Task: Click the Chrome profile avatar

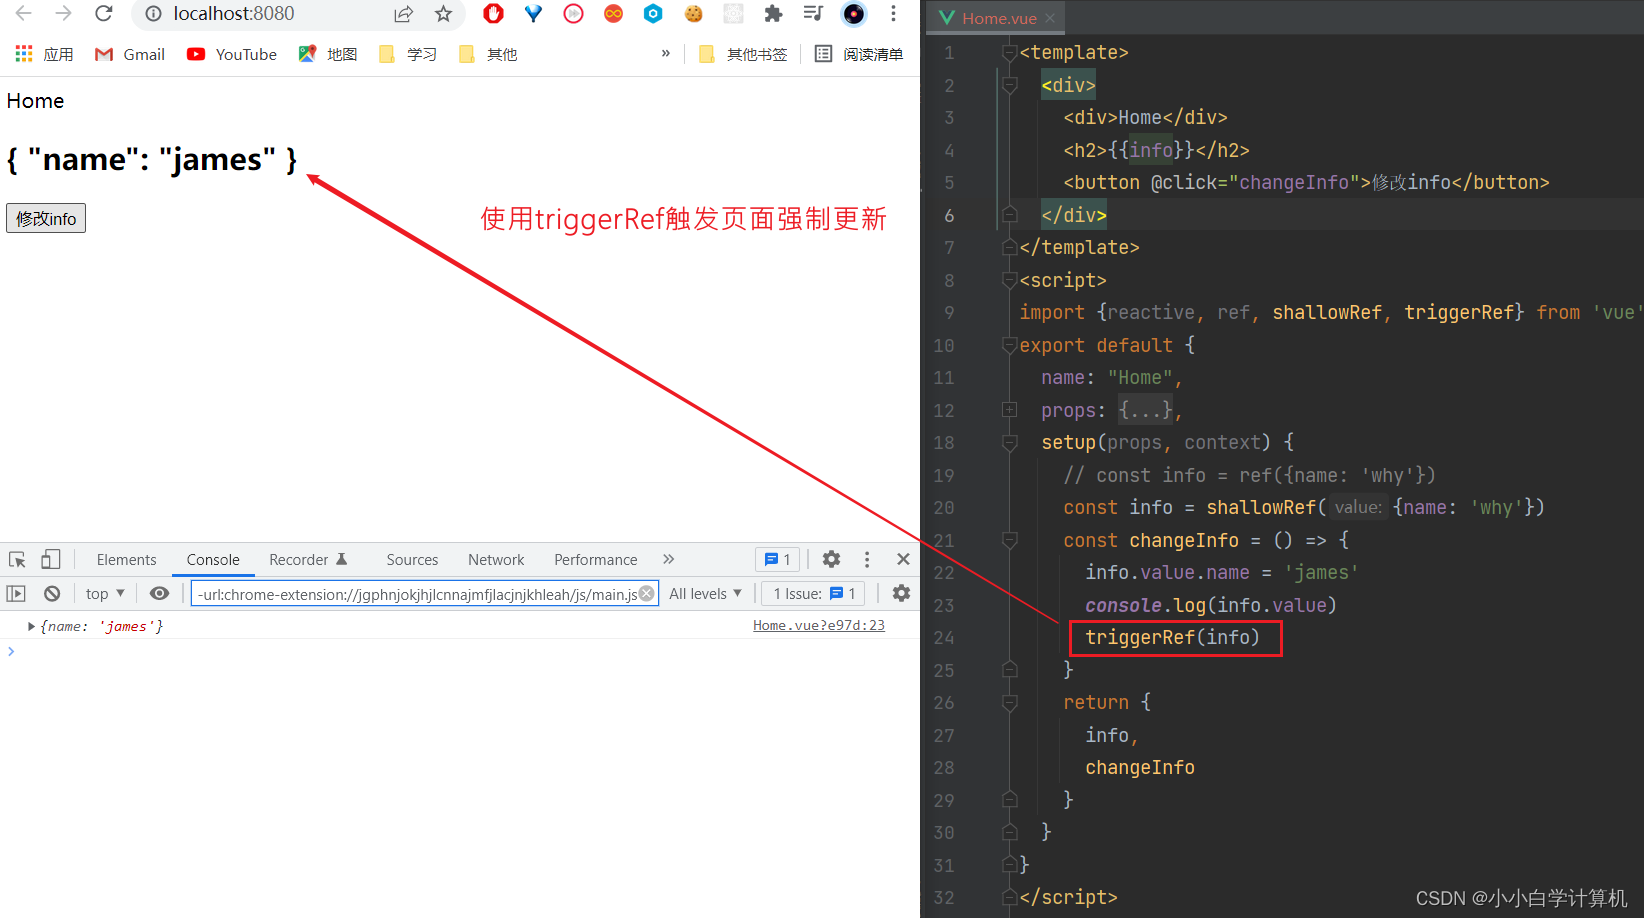Action: pos(853,14)
